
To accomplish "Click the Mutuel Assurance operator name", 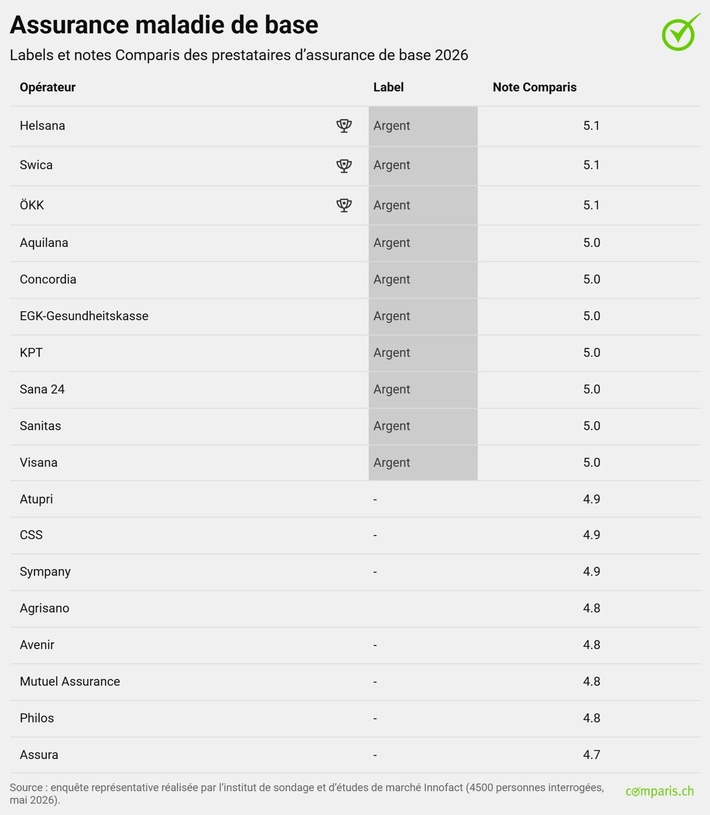I will 70,681.
